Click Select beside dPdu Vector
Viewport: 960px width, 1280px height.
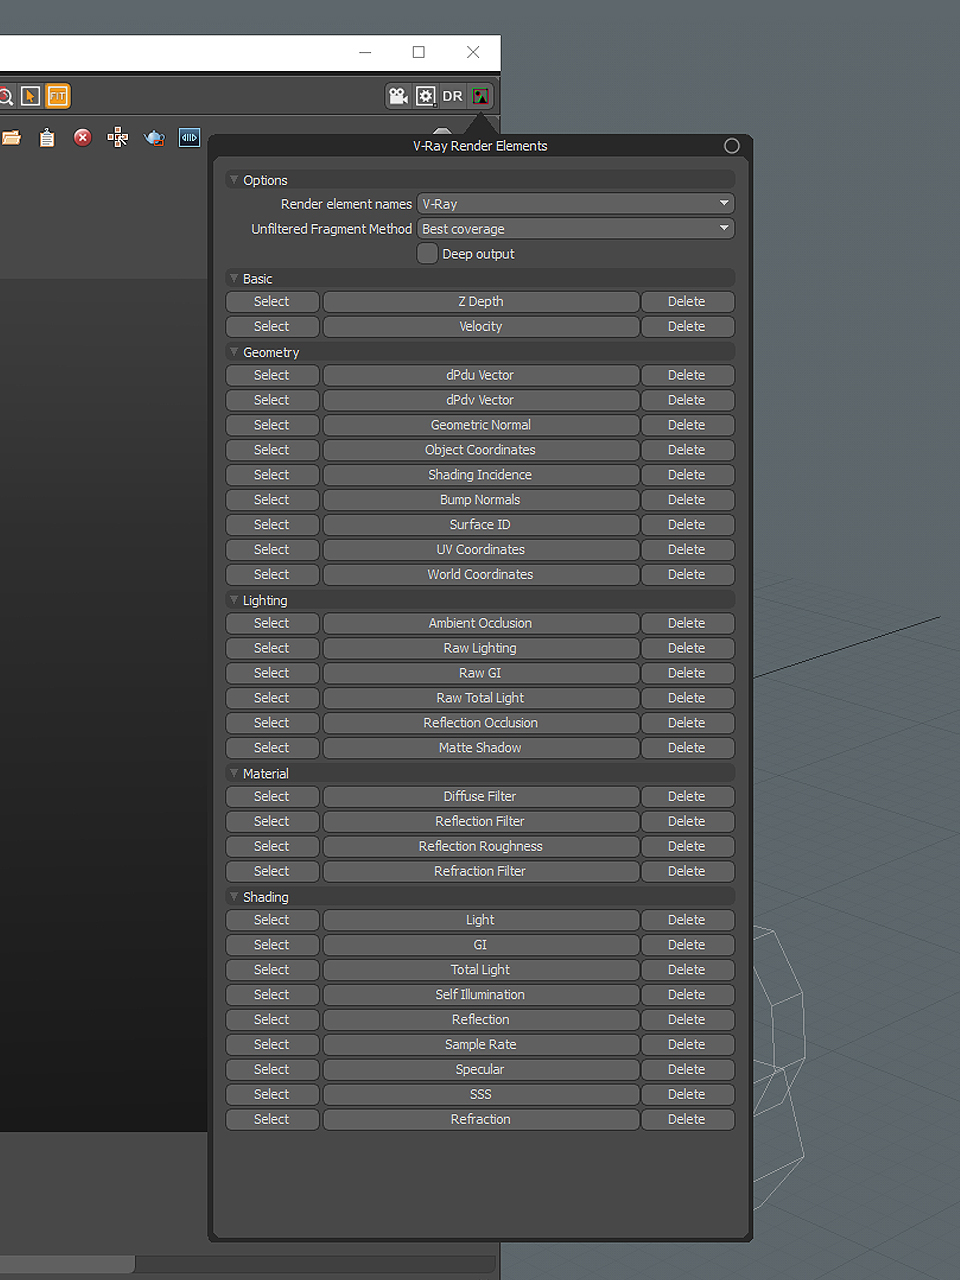pos(272,375)
